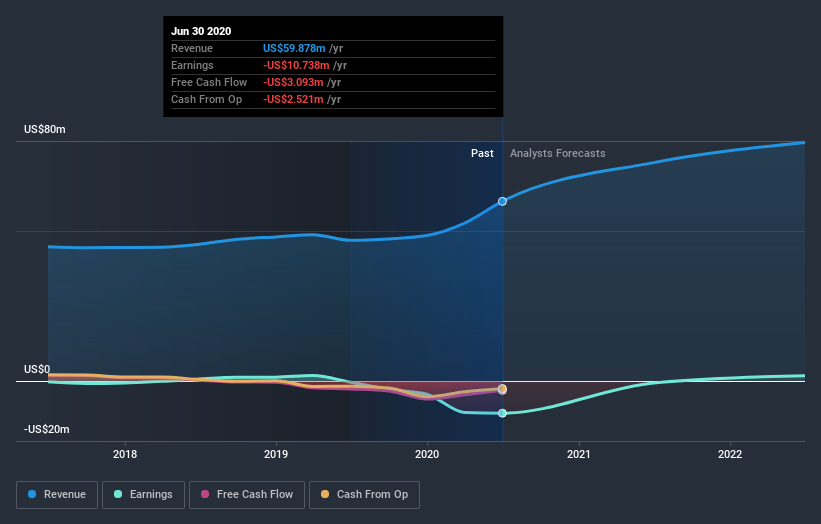Click the Cash From Op label in tooltip
The image size is (821, 524).
tap(206, 99)
